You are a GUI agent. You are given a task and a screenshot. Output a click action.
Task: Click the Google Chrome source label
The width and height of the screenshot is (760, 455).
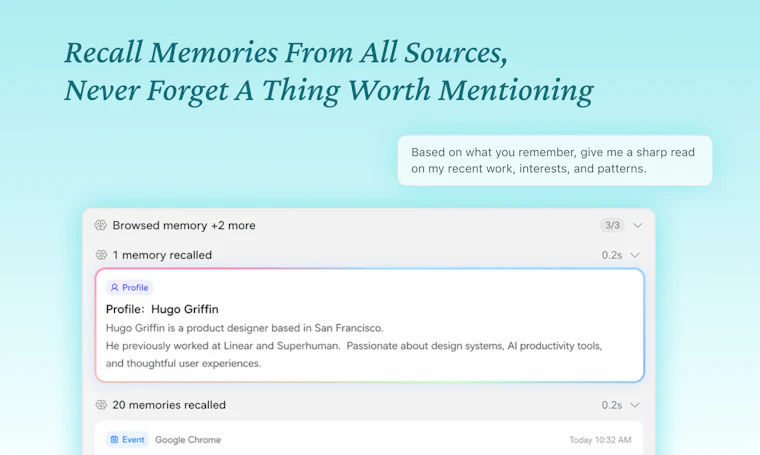click(x=188, y=439)
